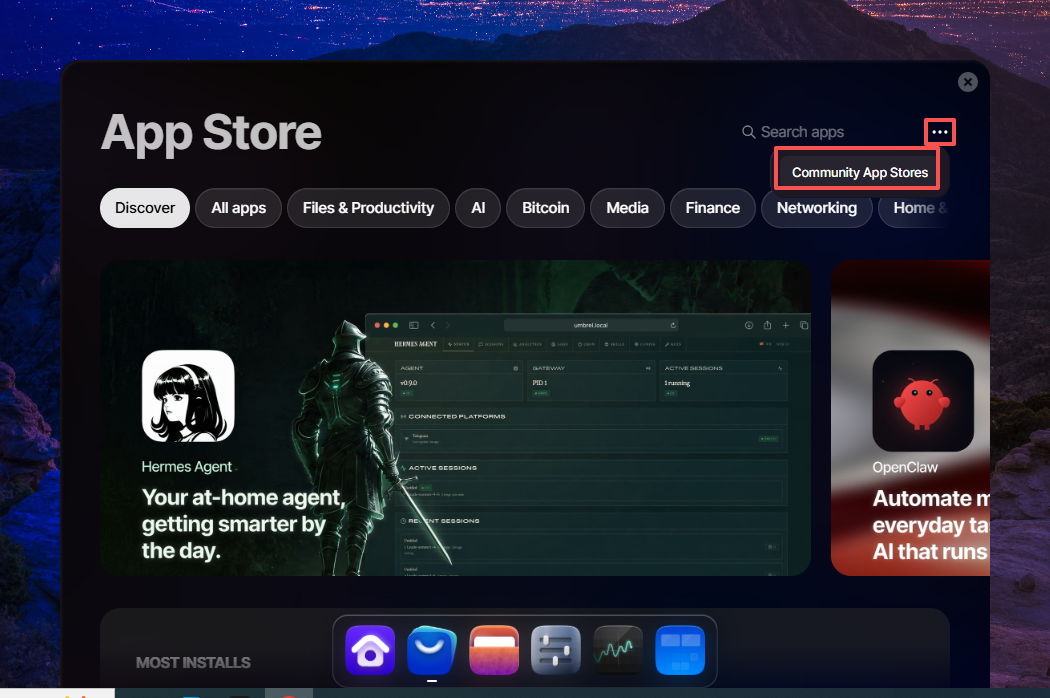The height and width of the screenshot is (698, 1050).
Task: Click the search magnifier icon
Action: coord(748,132)
